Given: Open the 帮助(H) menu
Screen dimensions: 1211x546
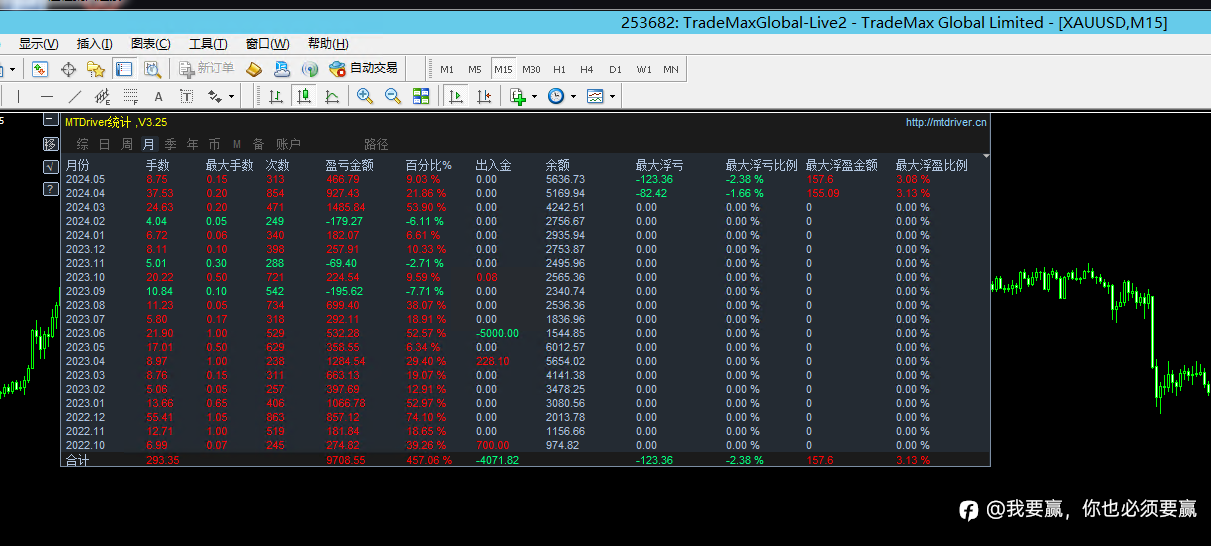Looking at the screenshot, I should coord(328,44).
